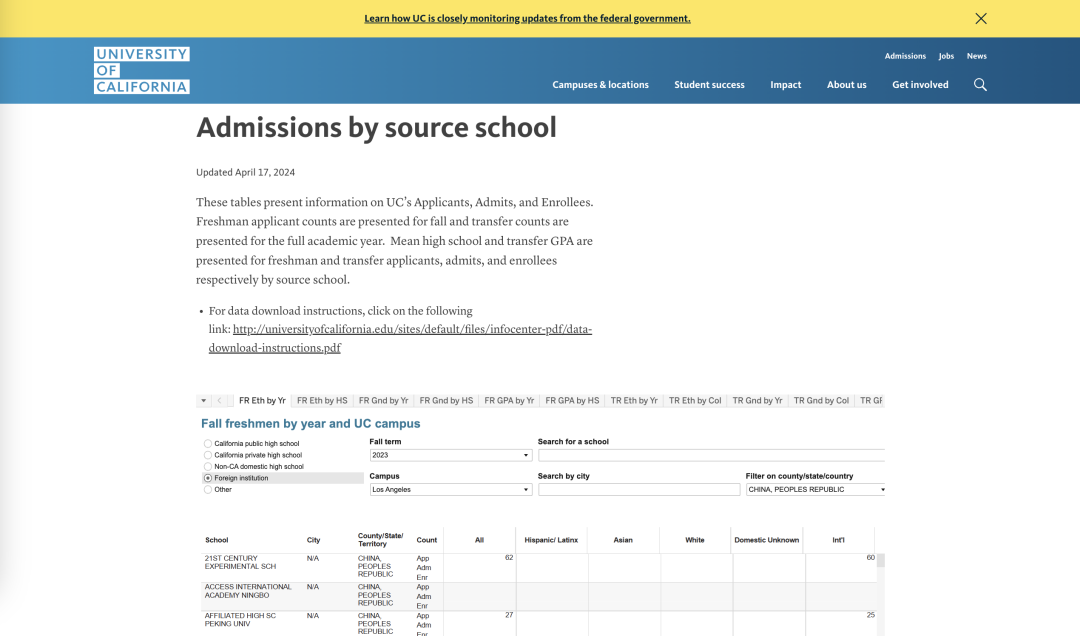Open the tab list dropdown arrow
The image size is (1080, 636).
point(203,400)
